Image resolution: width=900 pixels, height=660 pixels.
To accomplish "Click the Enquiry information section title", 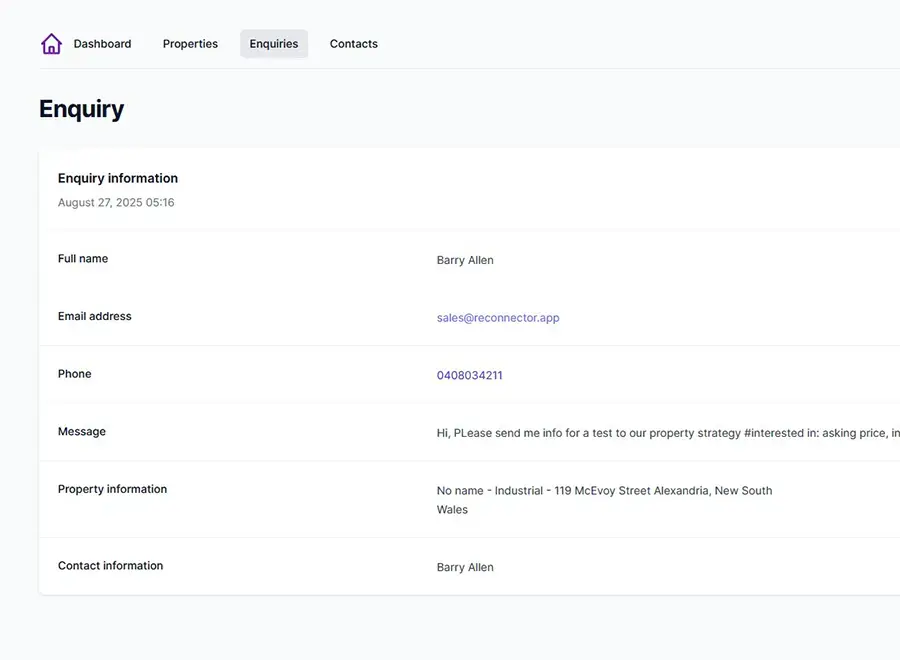I will (118, 178).
